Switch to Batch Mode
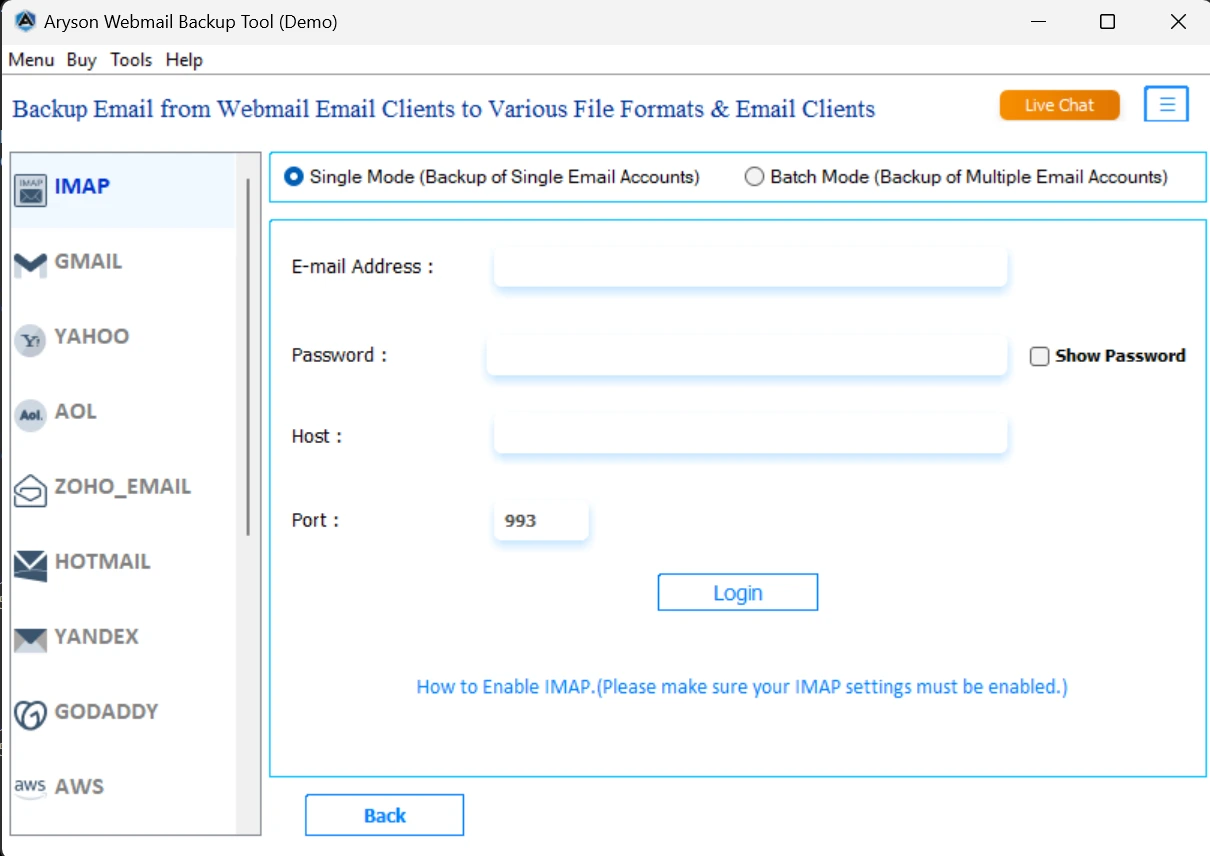 coord(755,176)
